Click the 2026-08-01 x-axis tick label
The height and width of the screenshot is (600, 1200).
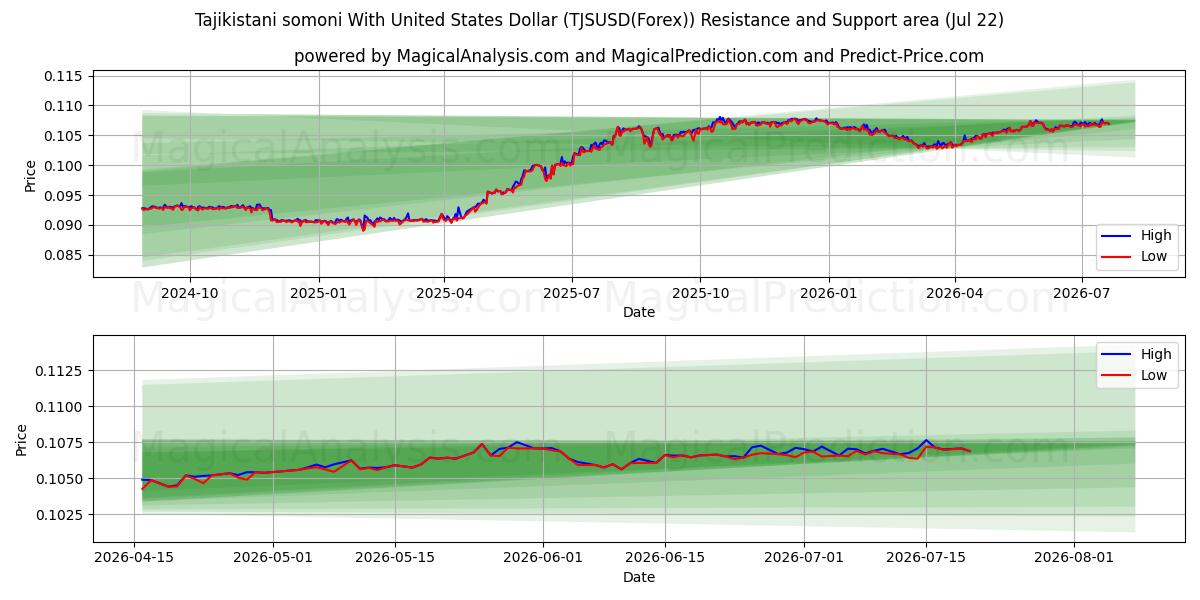pos(1074,559)
